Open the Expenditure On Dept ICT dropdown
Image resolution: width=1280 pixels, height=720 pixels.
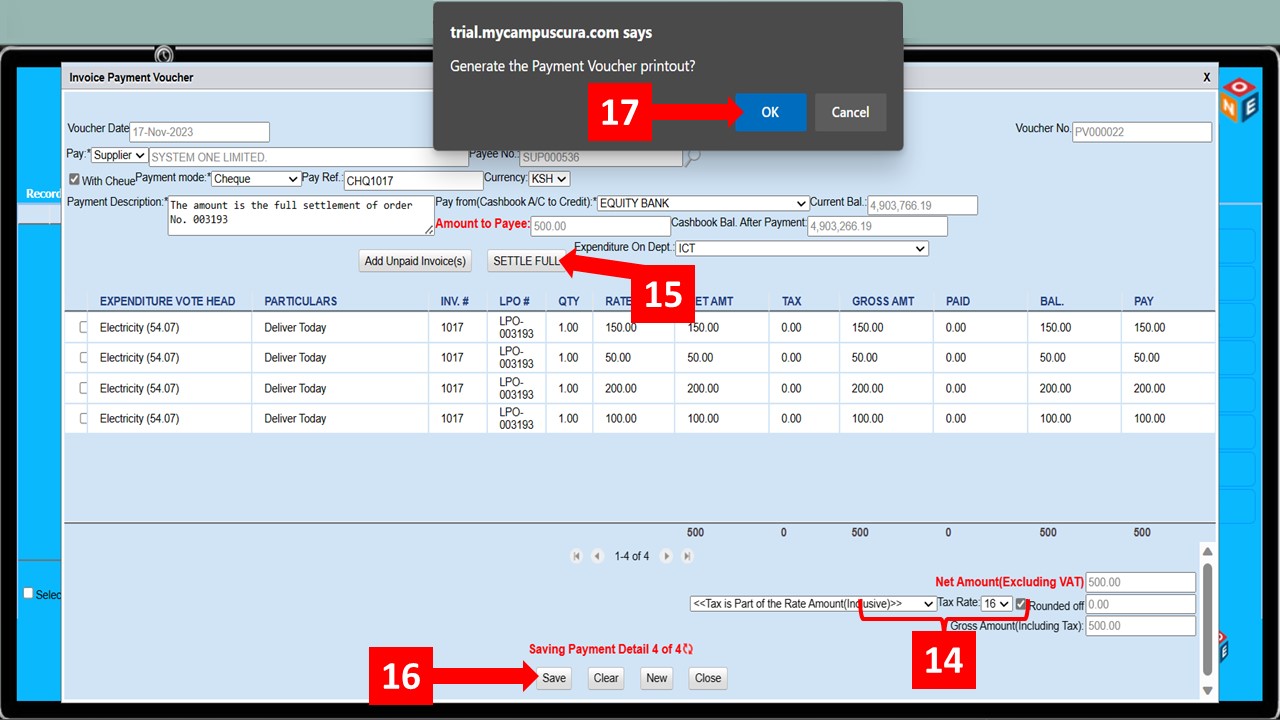pos(802,248)
